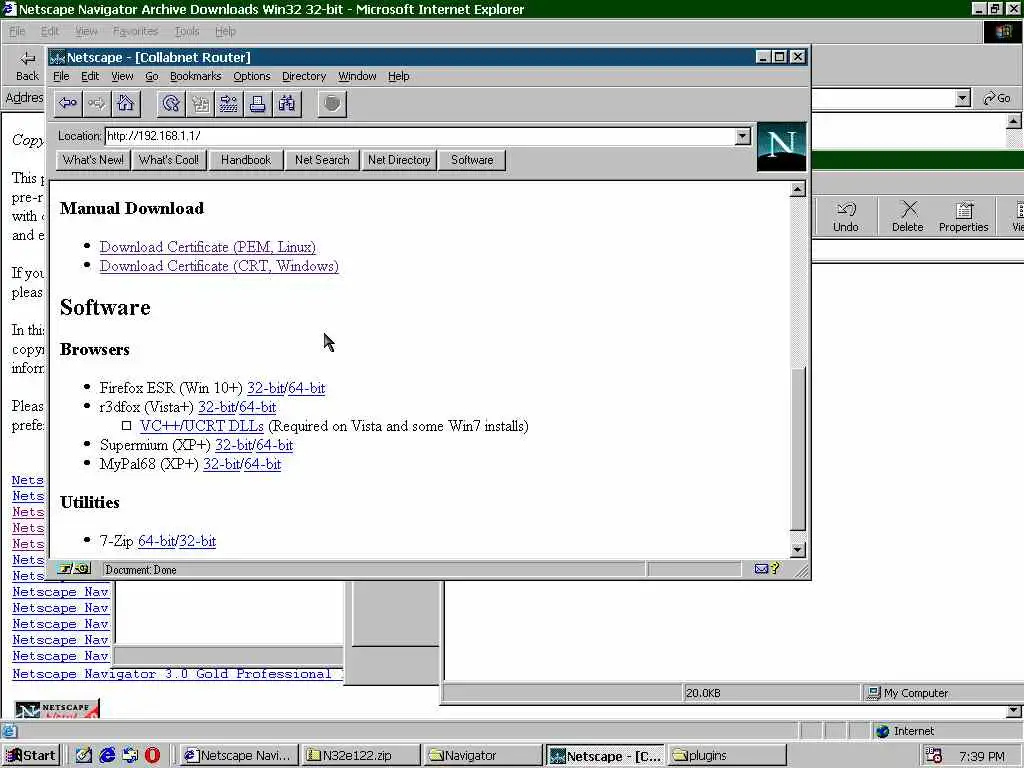Open the Tools menu in Internet Explorer
This screenshot has height=768, width=1024.
[x=187, y=31]
